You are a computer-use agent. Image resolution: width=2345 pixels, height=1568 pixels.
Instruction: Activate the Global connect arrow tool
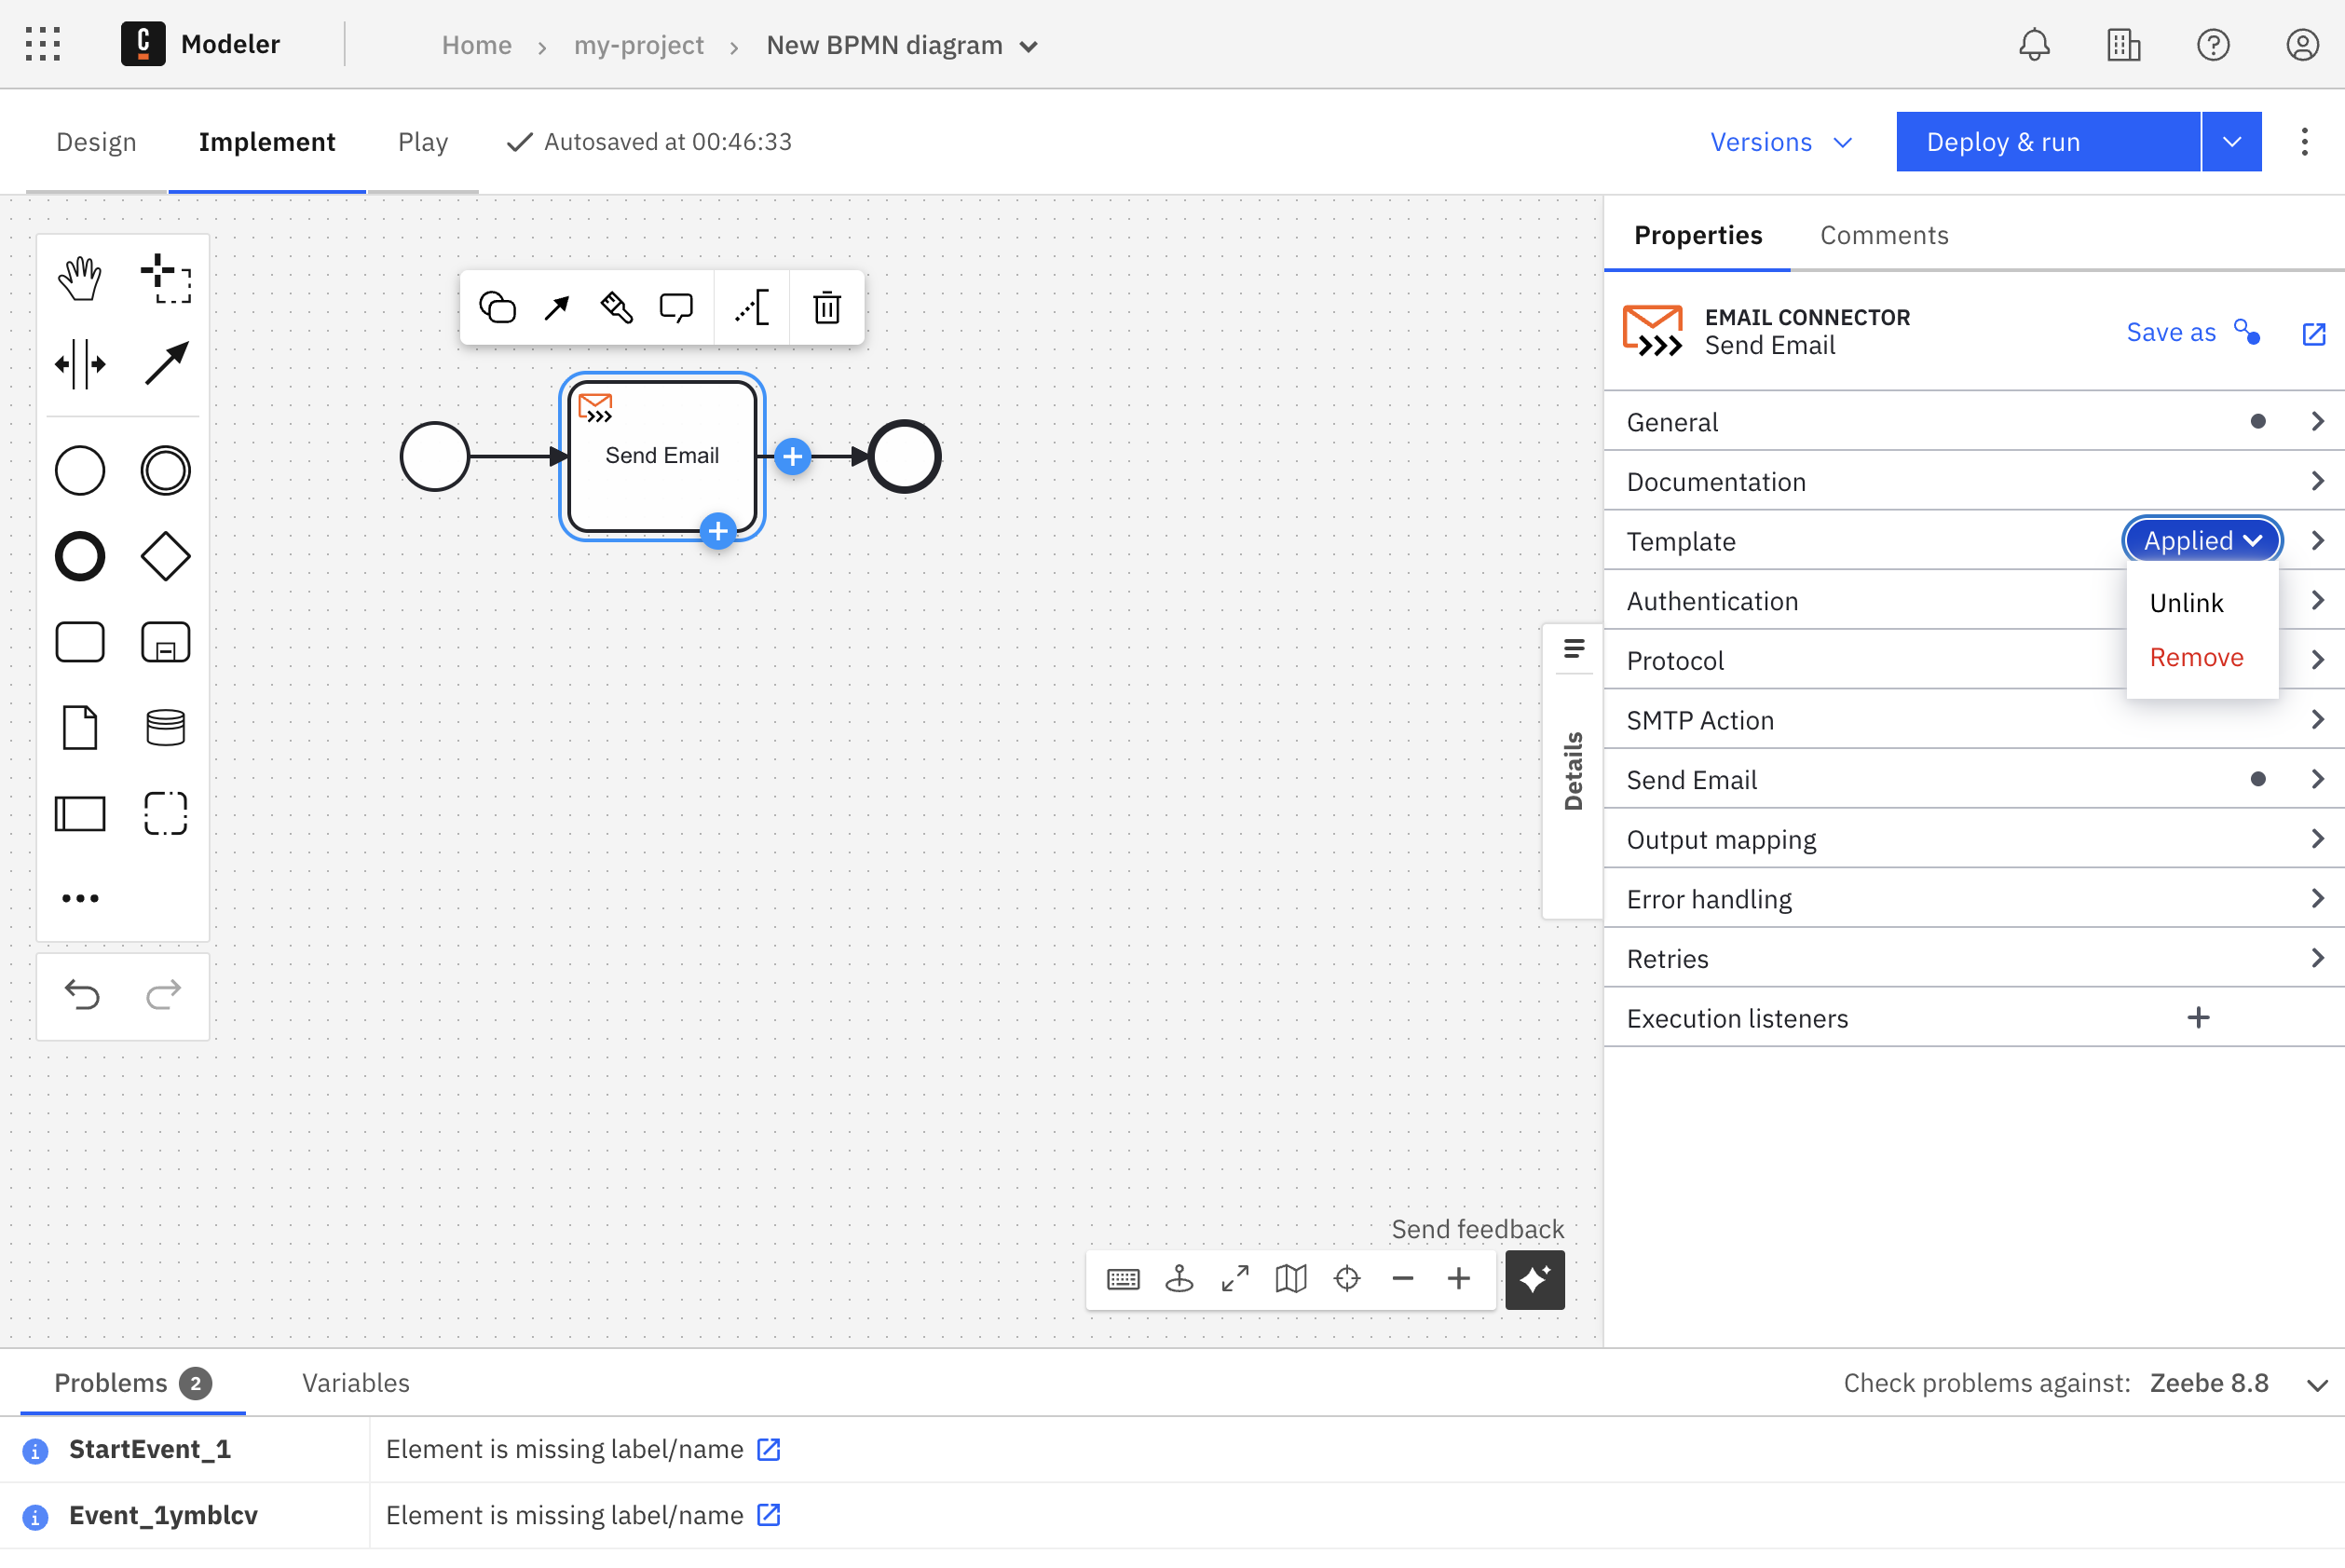pos(165,364)
